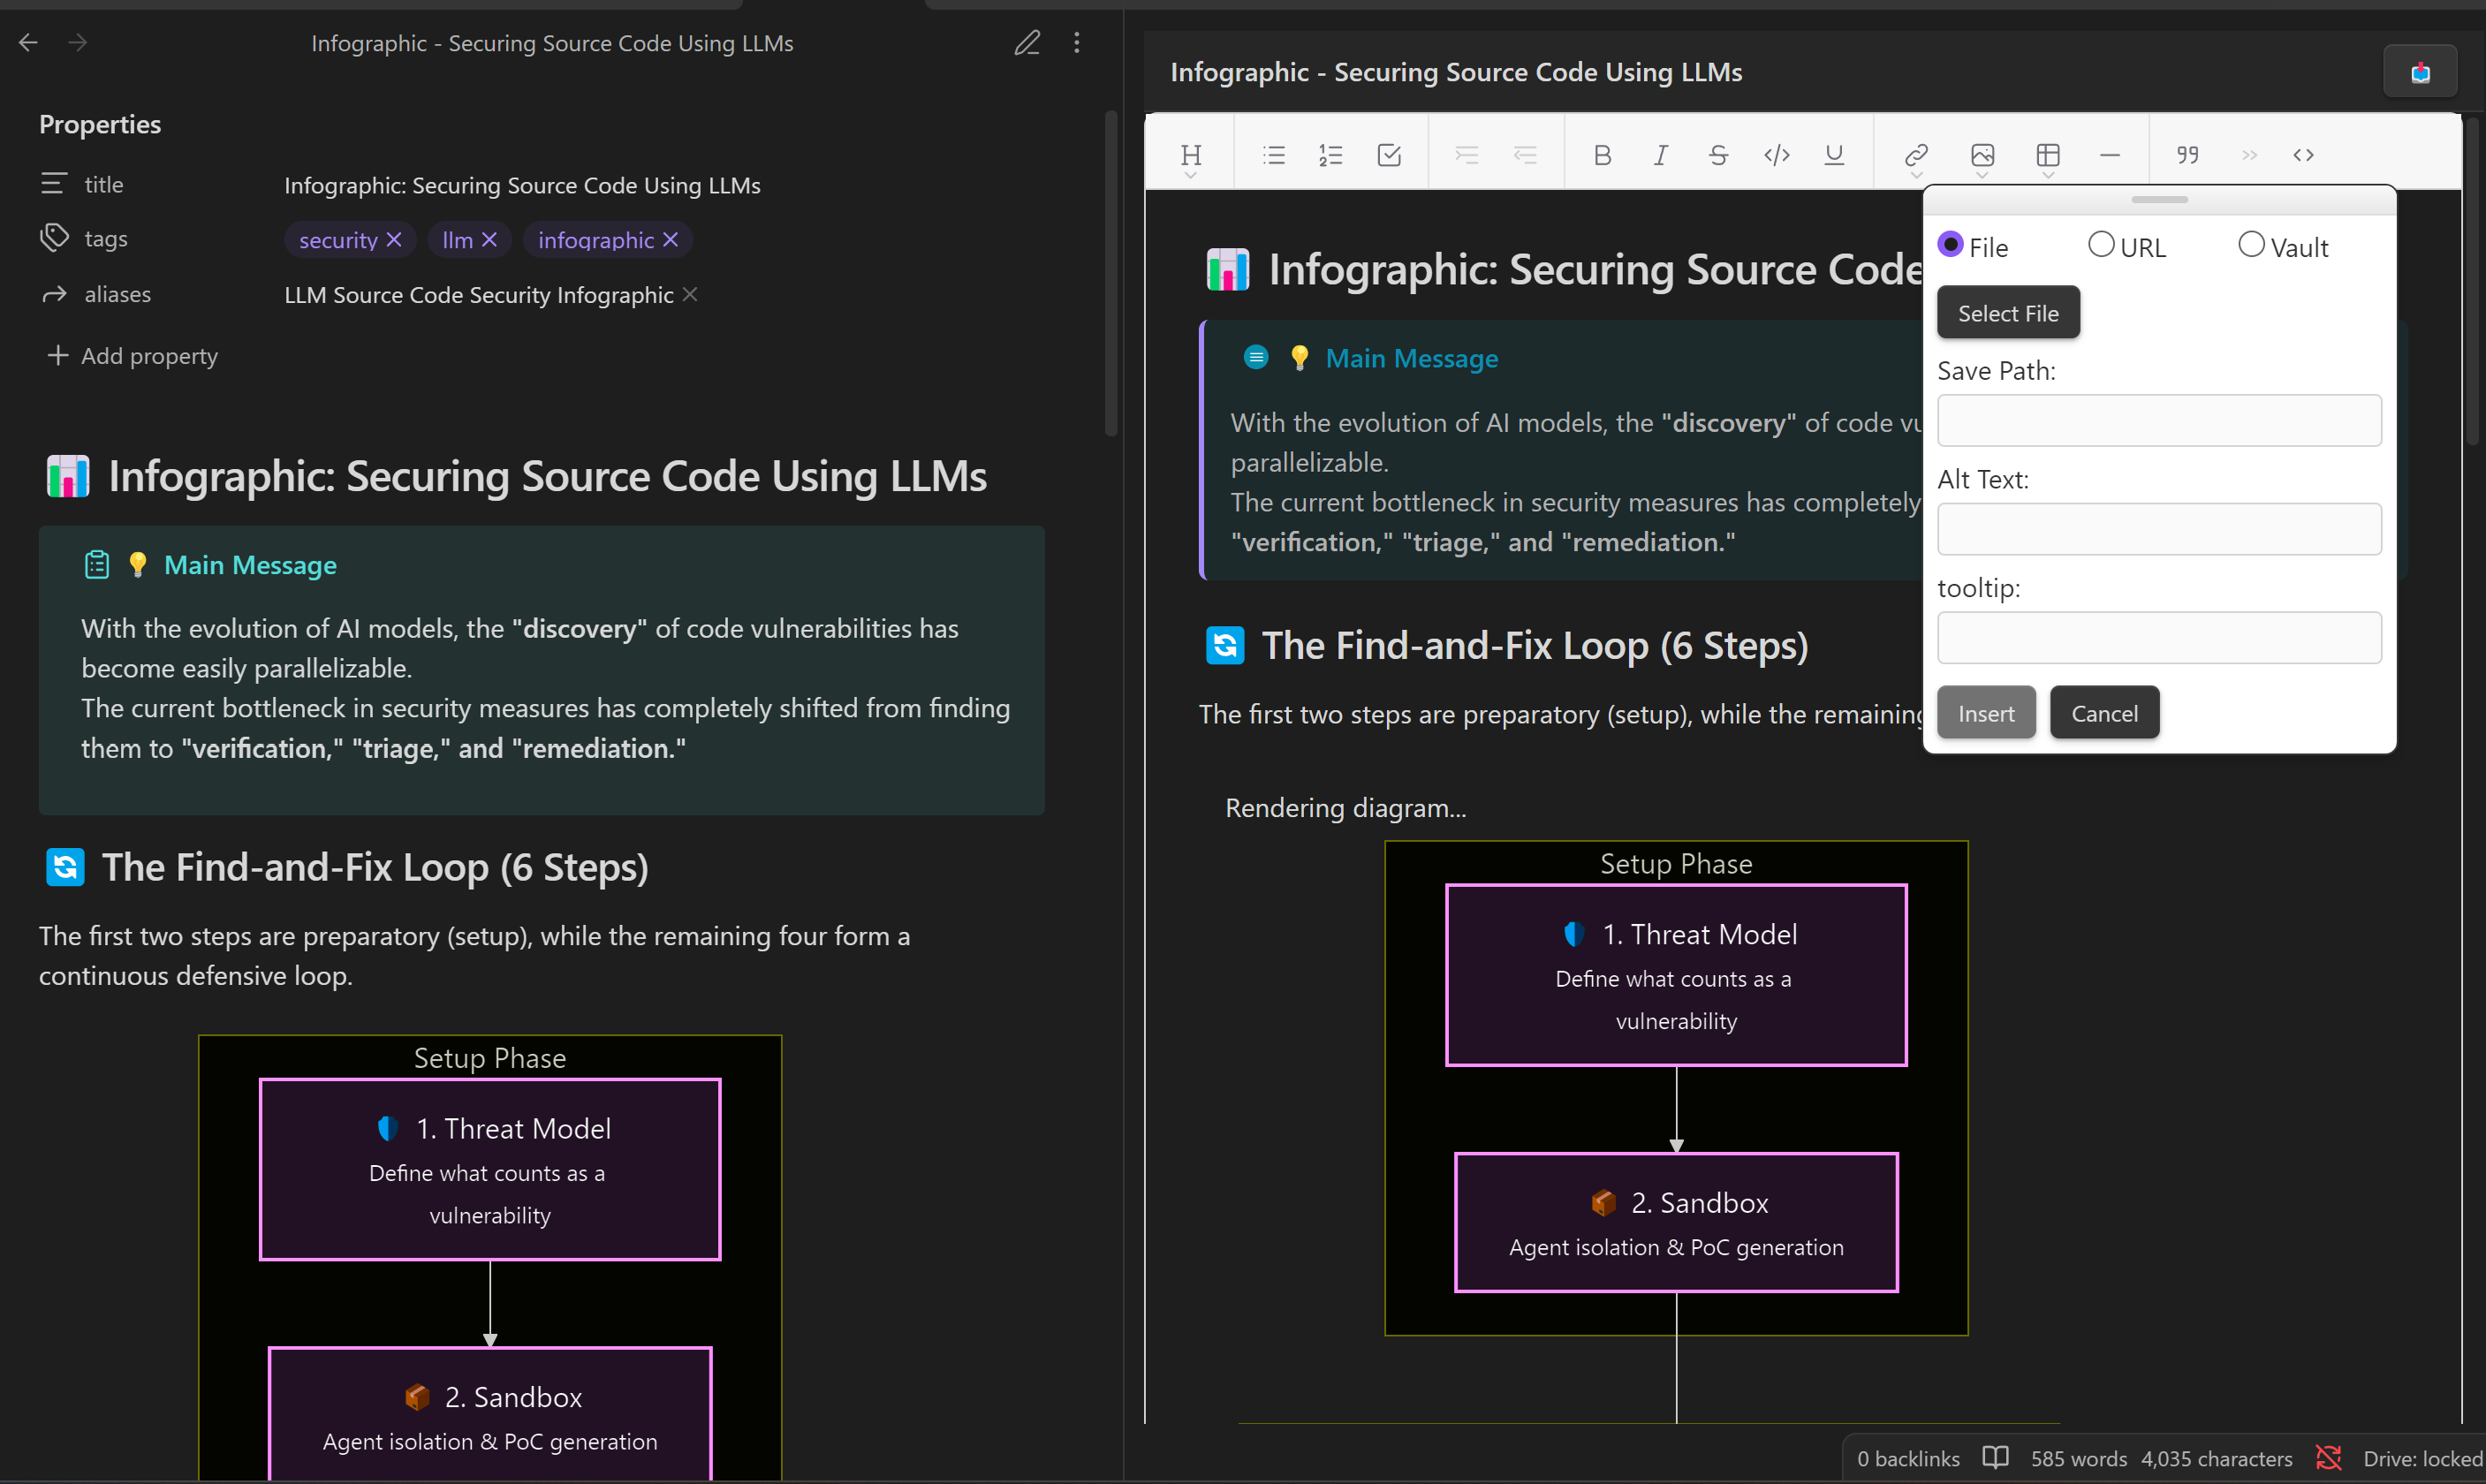Remove the LLM Source Code Security Infographic alias
The image size is (2486, 1484).
click(x=690, y=295)
